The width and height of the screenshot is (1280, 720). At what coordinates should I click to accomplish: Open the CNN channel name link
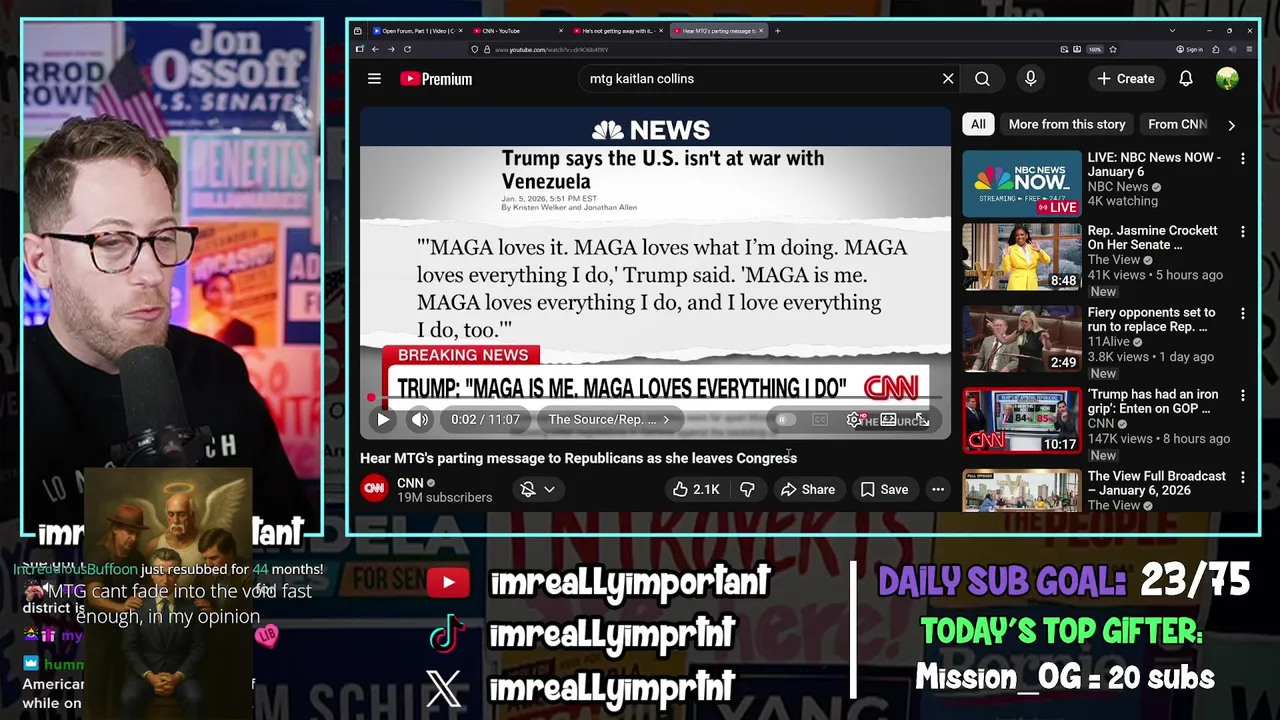coord(410,483)
